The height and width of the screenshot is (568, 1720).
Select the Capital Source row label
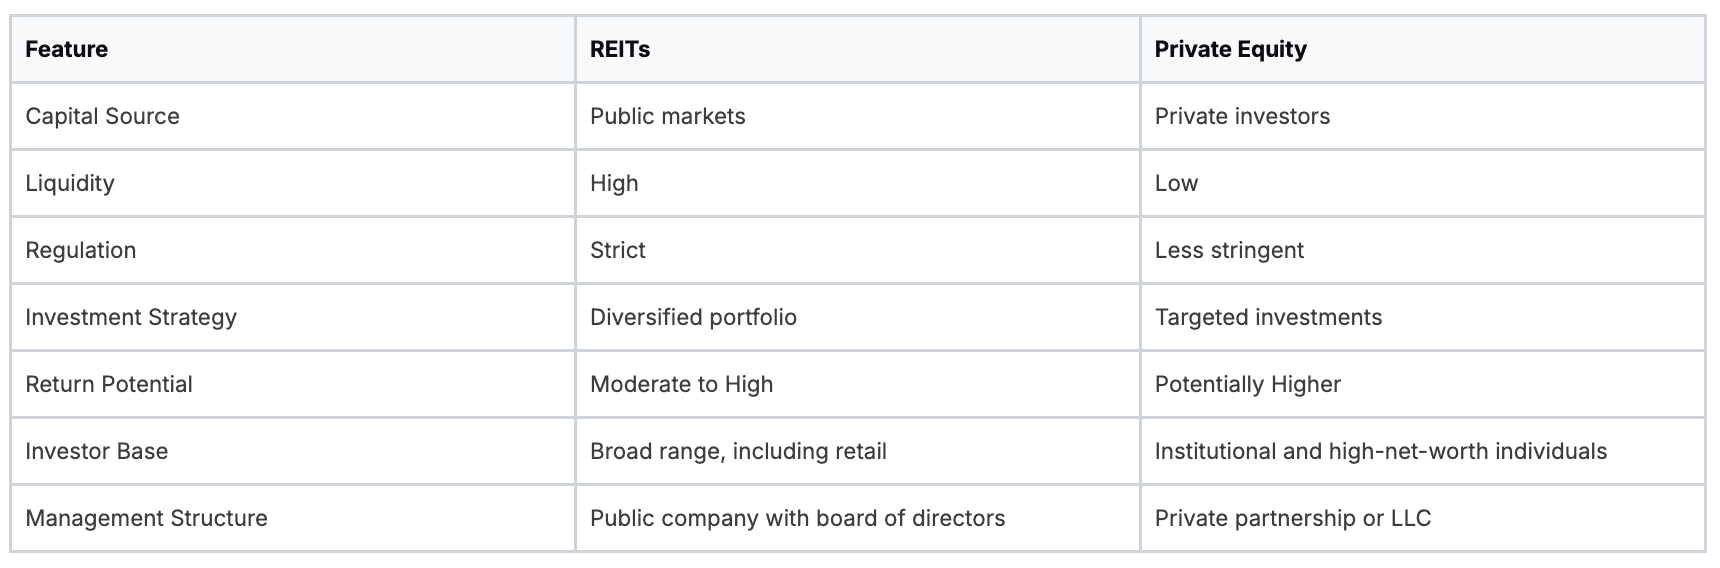pyautogui.click(x=103, y=116)
